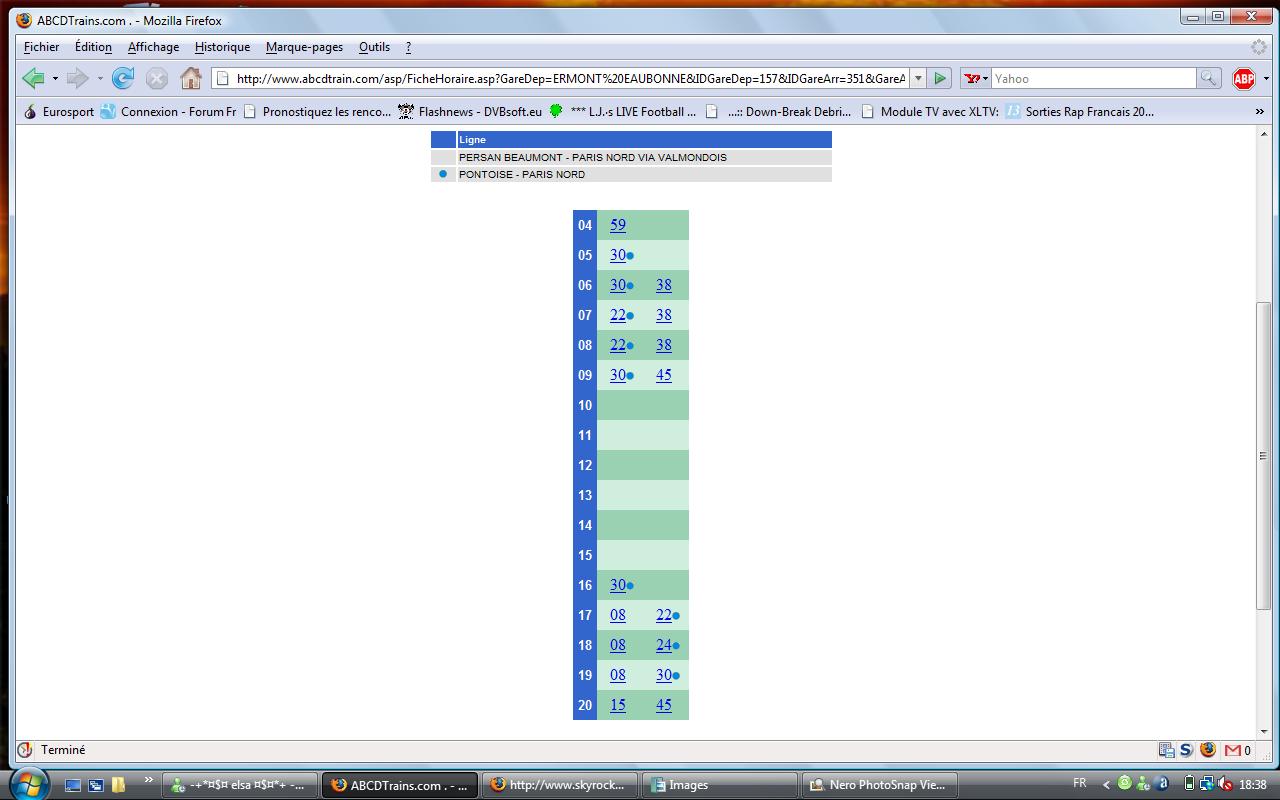Go to the home page icon

[190, 78]
